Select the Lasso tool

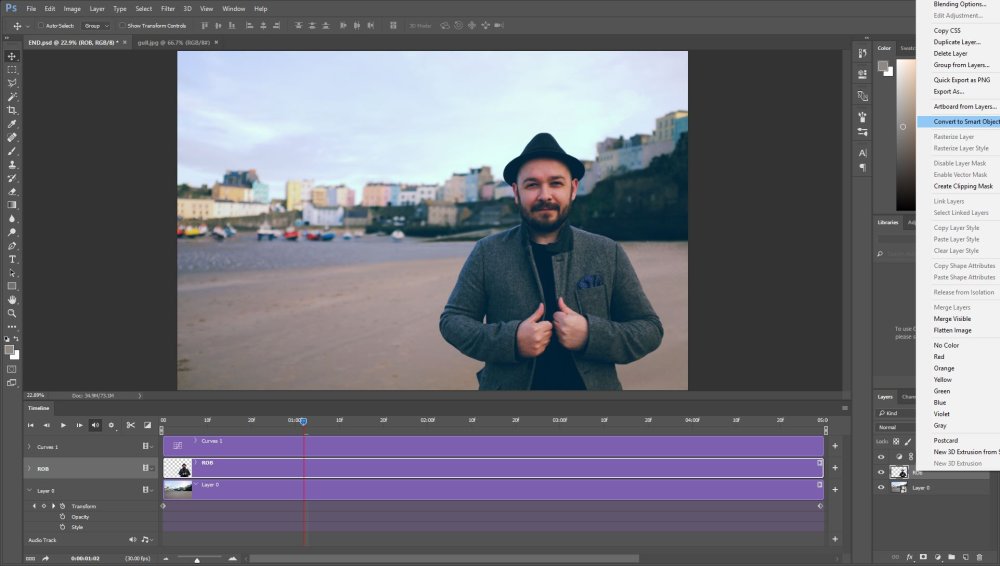pyautogui.click(x=11, y=83)
